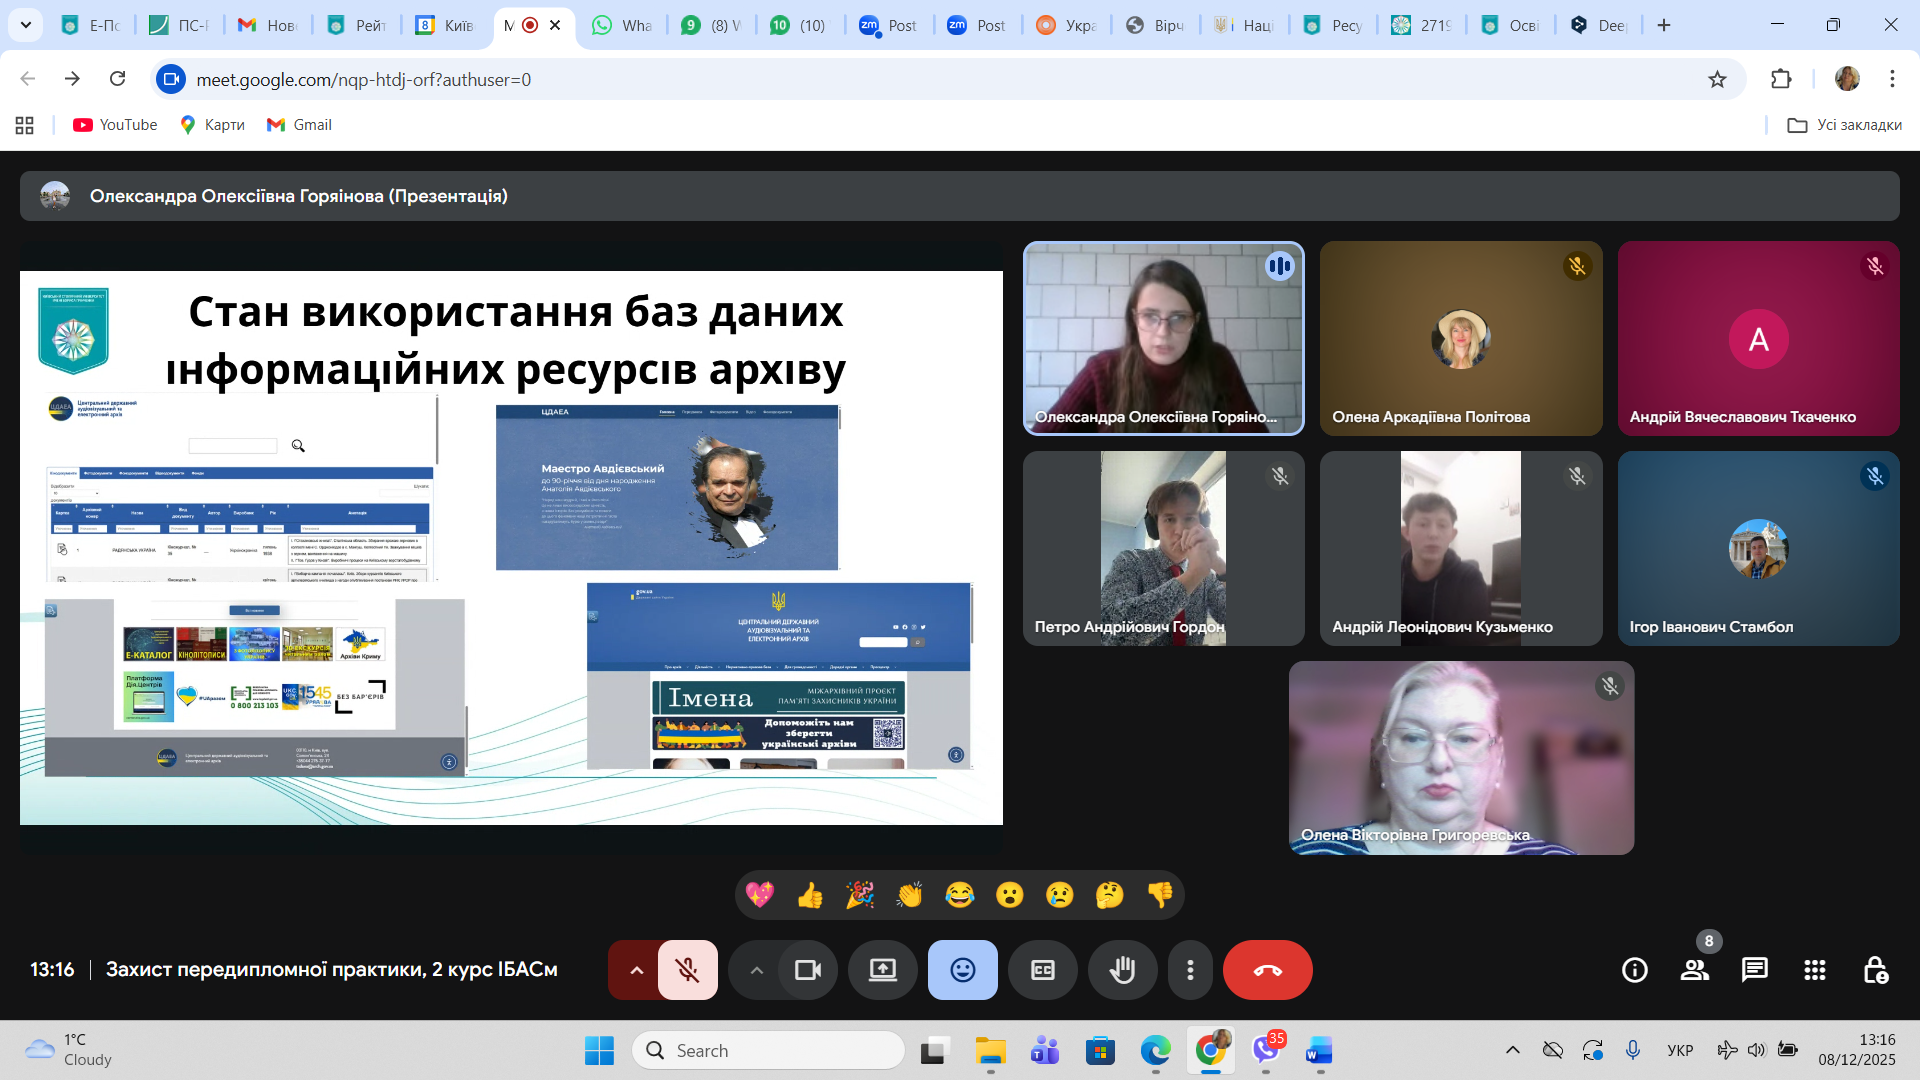Expand video settings chevron beside camera button
This screenshot has height=1080, width=1920.
coord(757,969)
